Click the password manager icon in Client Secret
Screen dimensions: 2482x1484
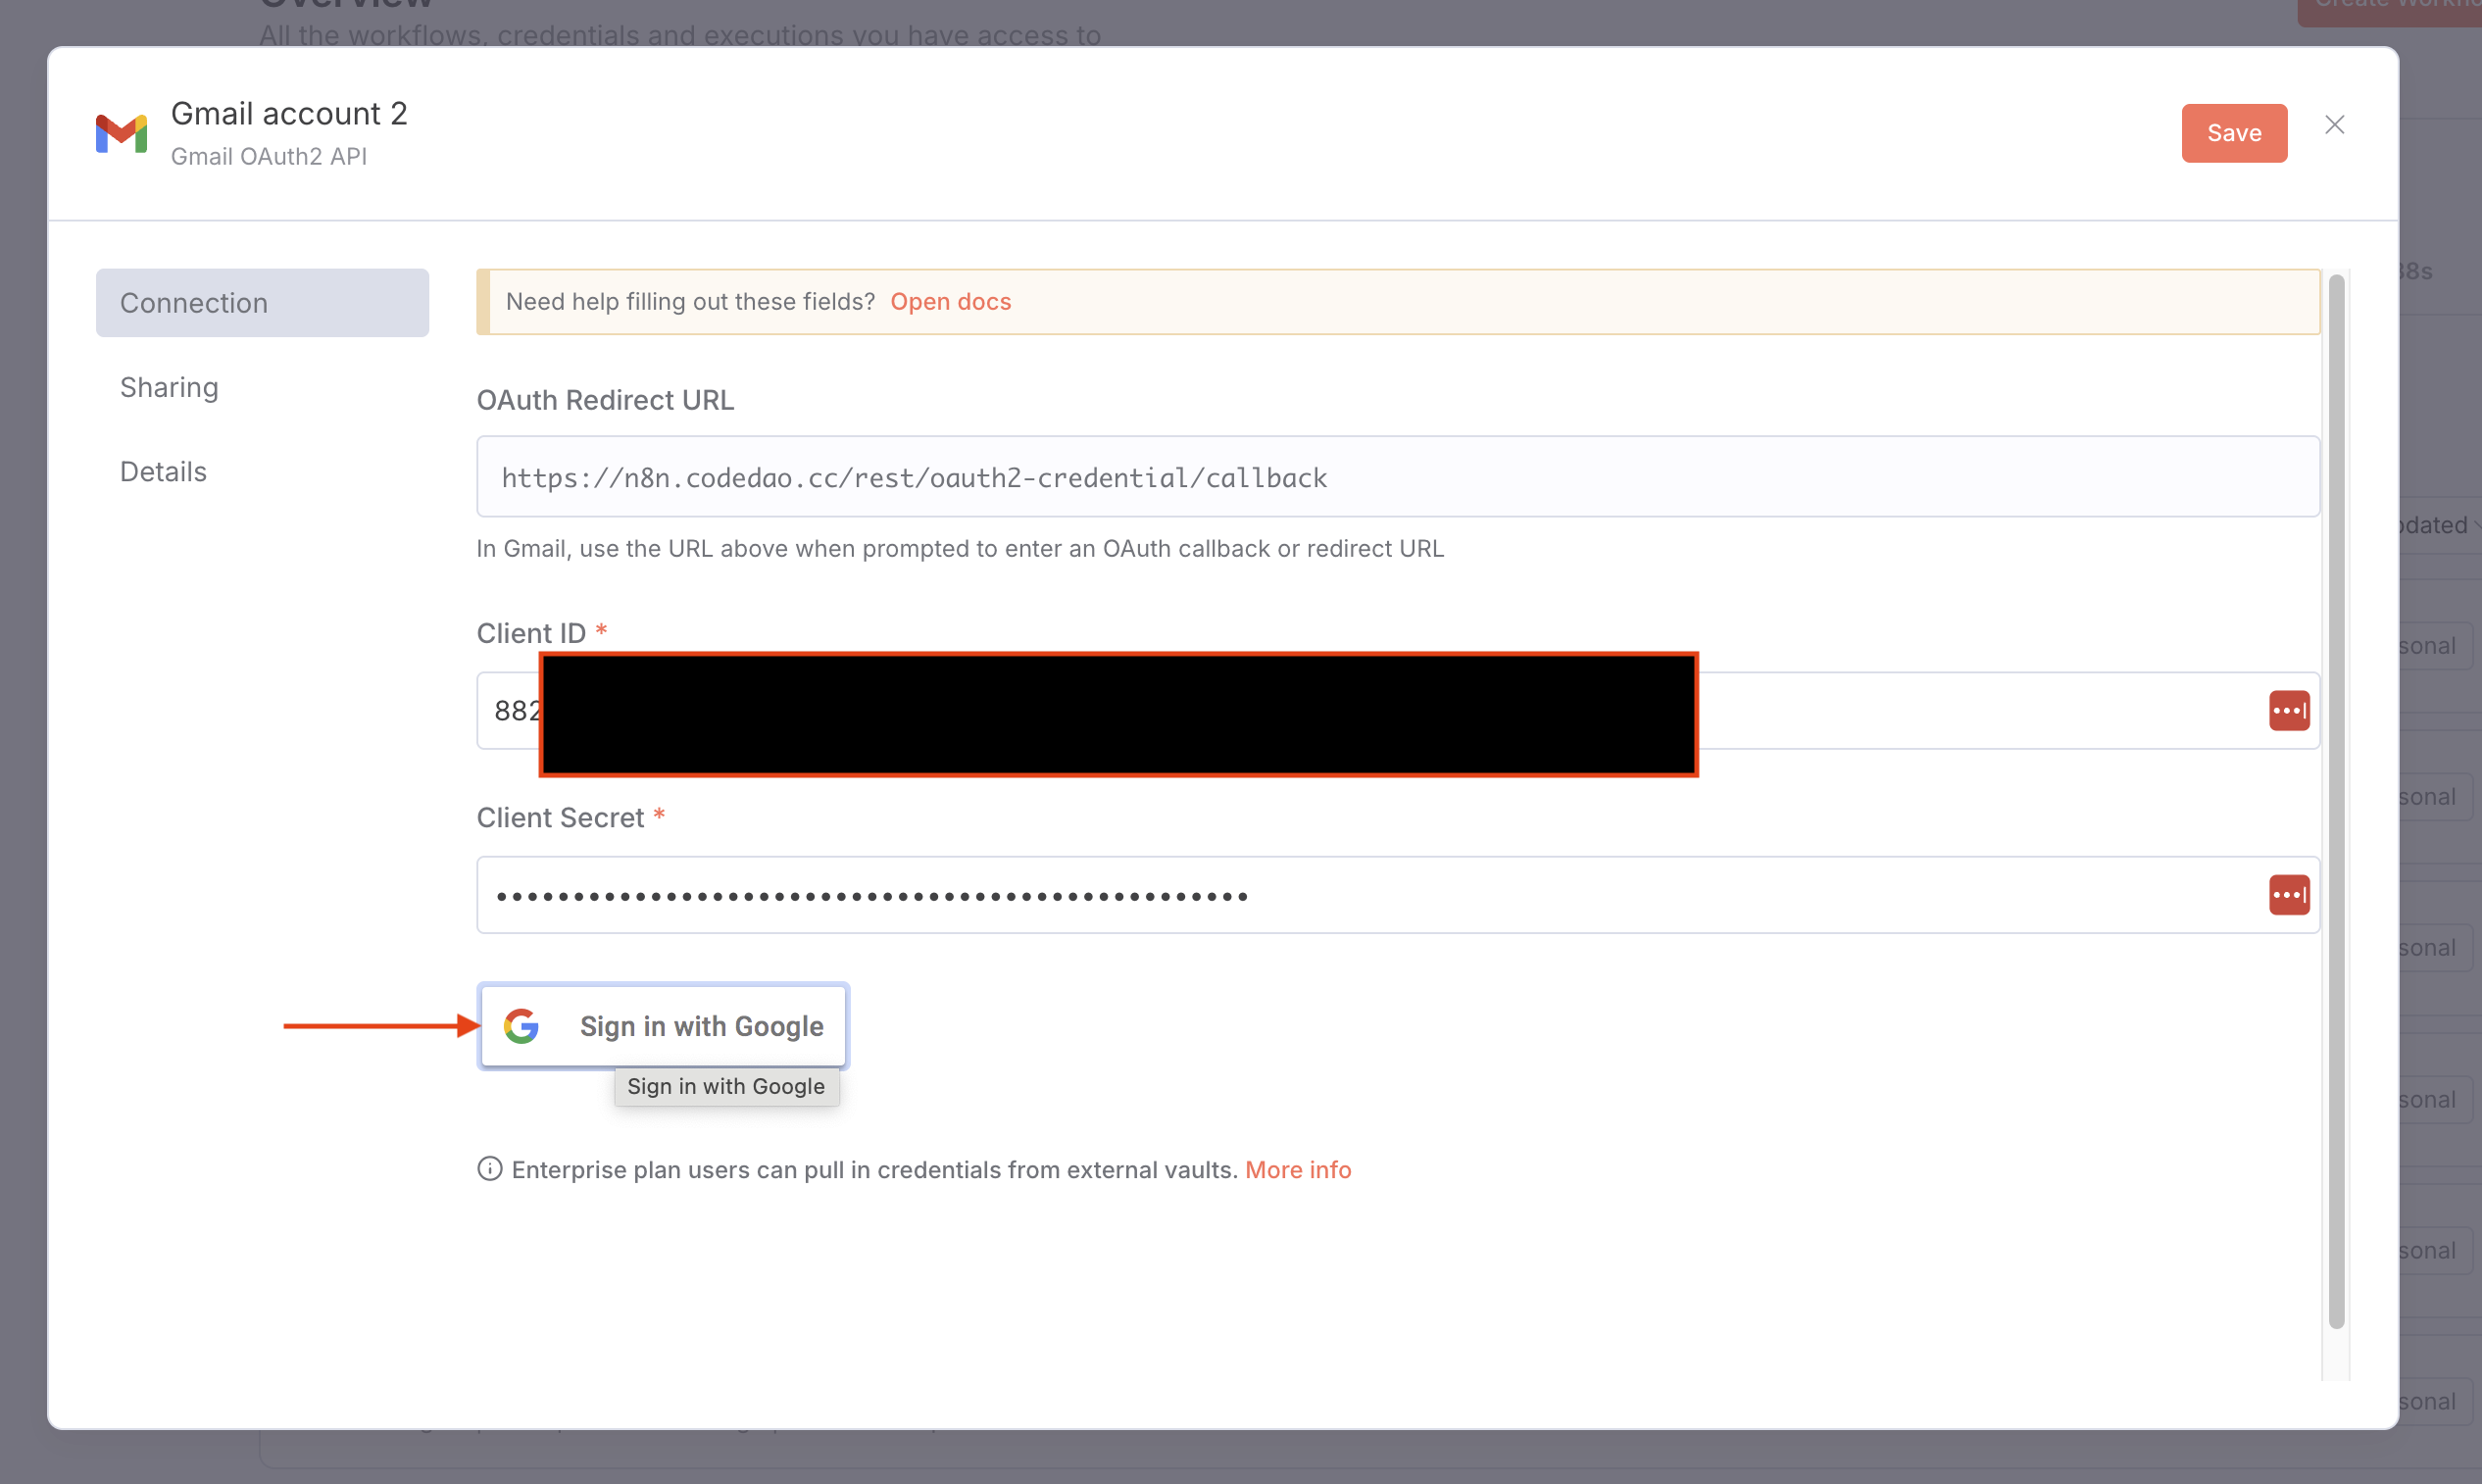pos(2288,895)
